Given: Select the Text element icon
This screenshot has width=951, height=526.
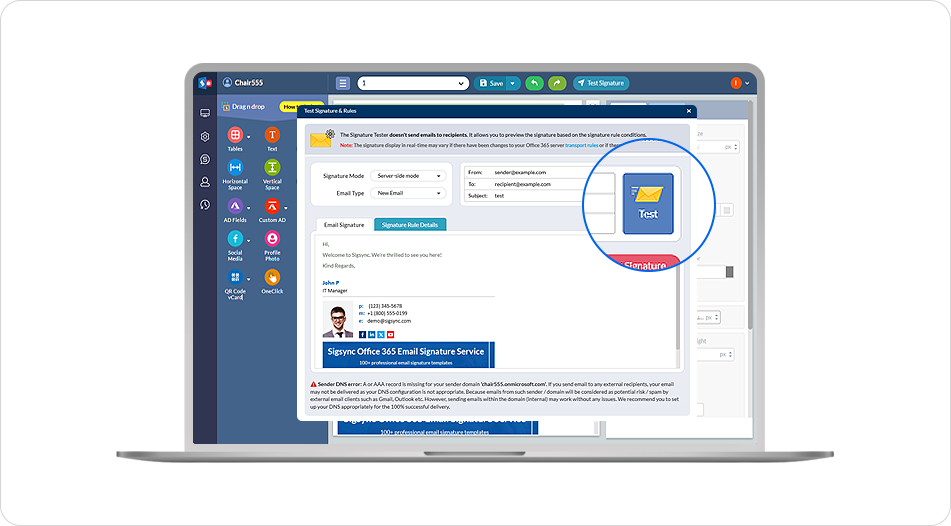Looking at the screenshot, I should pyautogui.click(x=272, y=135).
